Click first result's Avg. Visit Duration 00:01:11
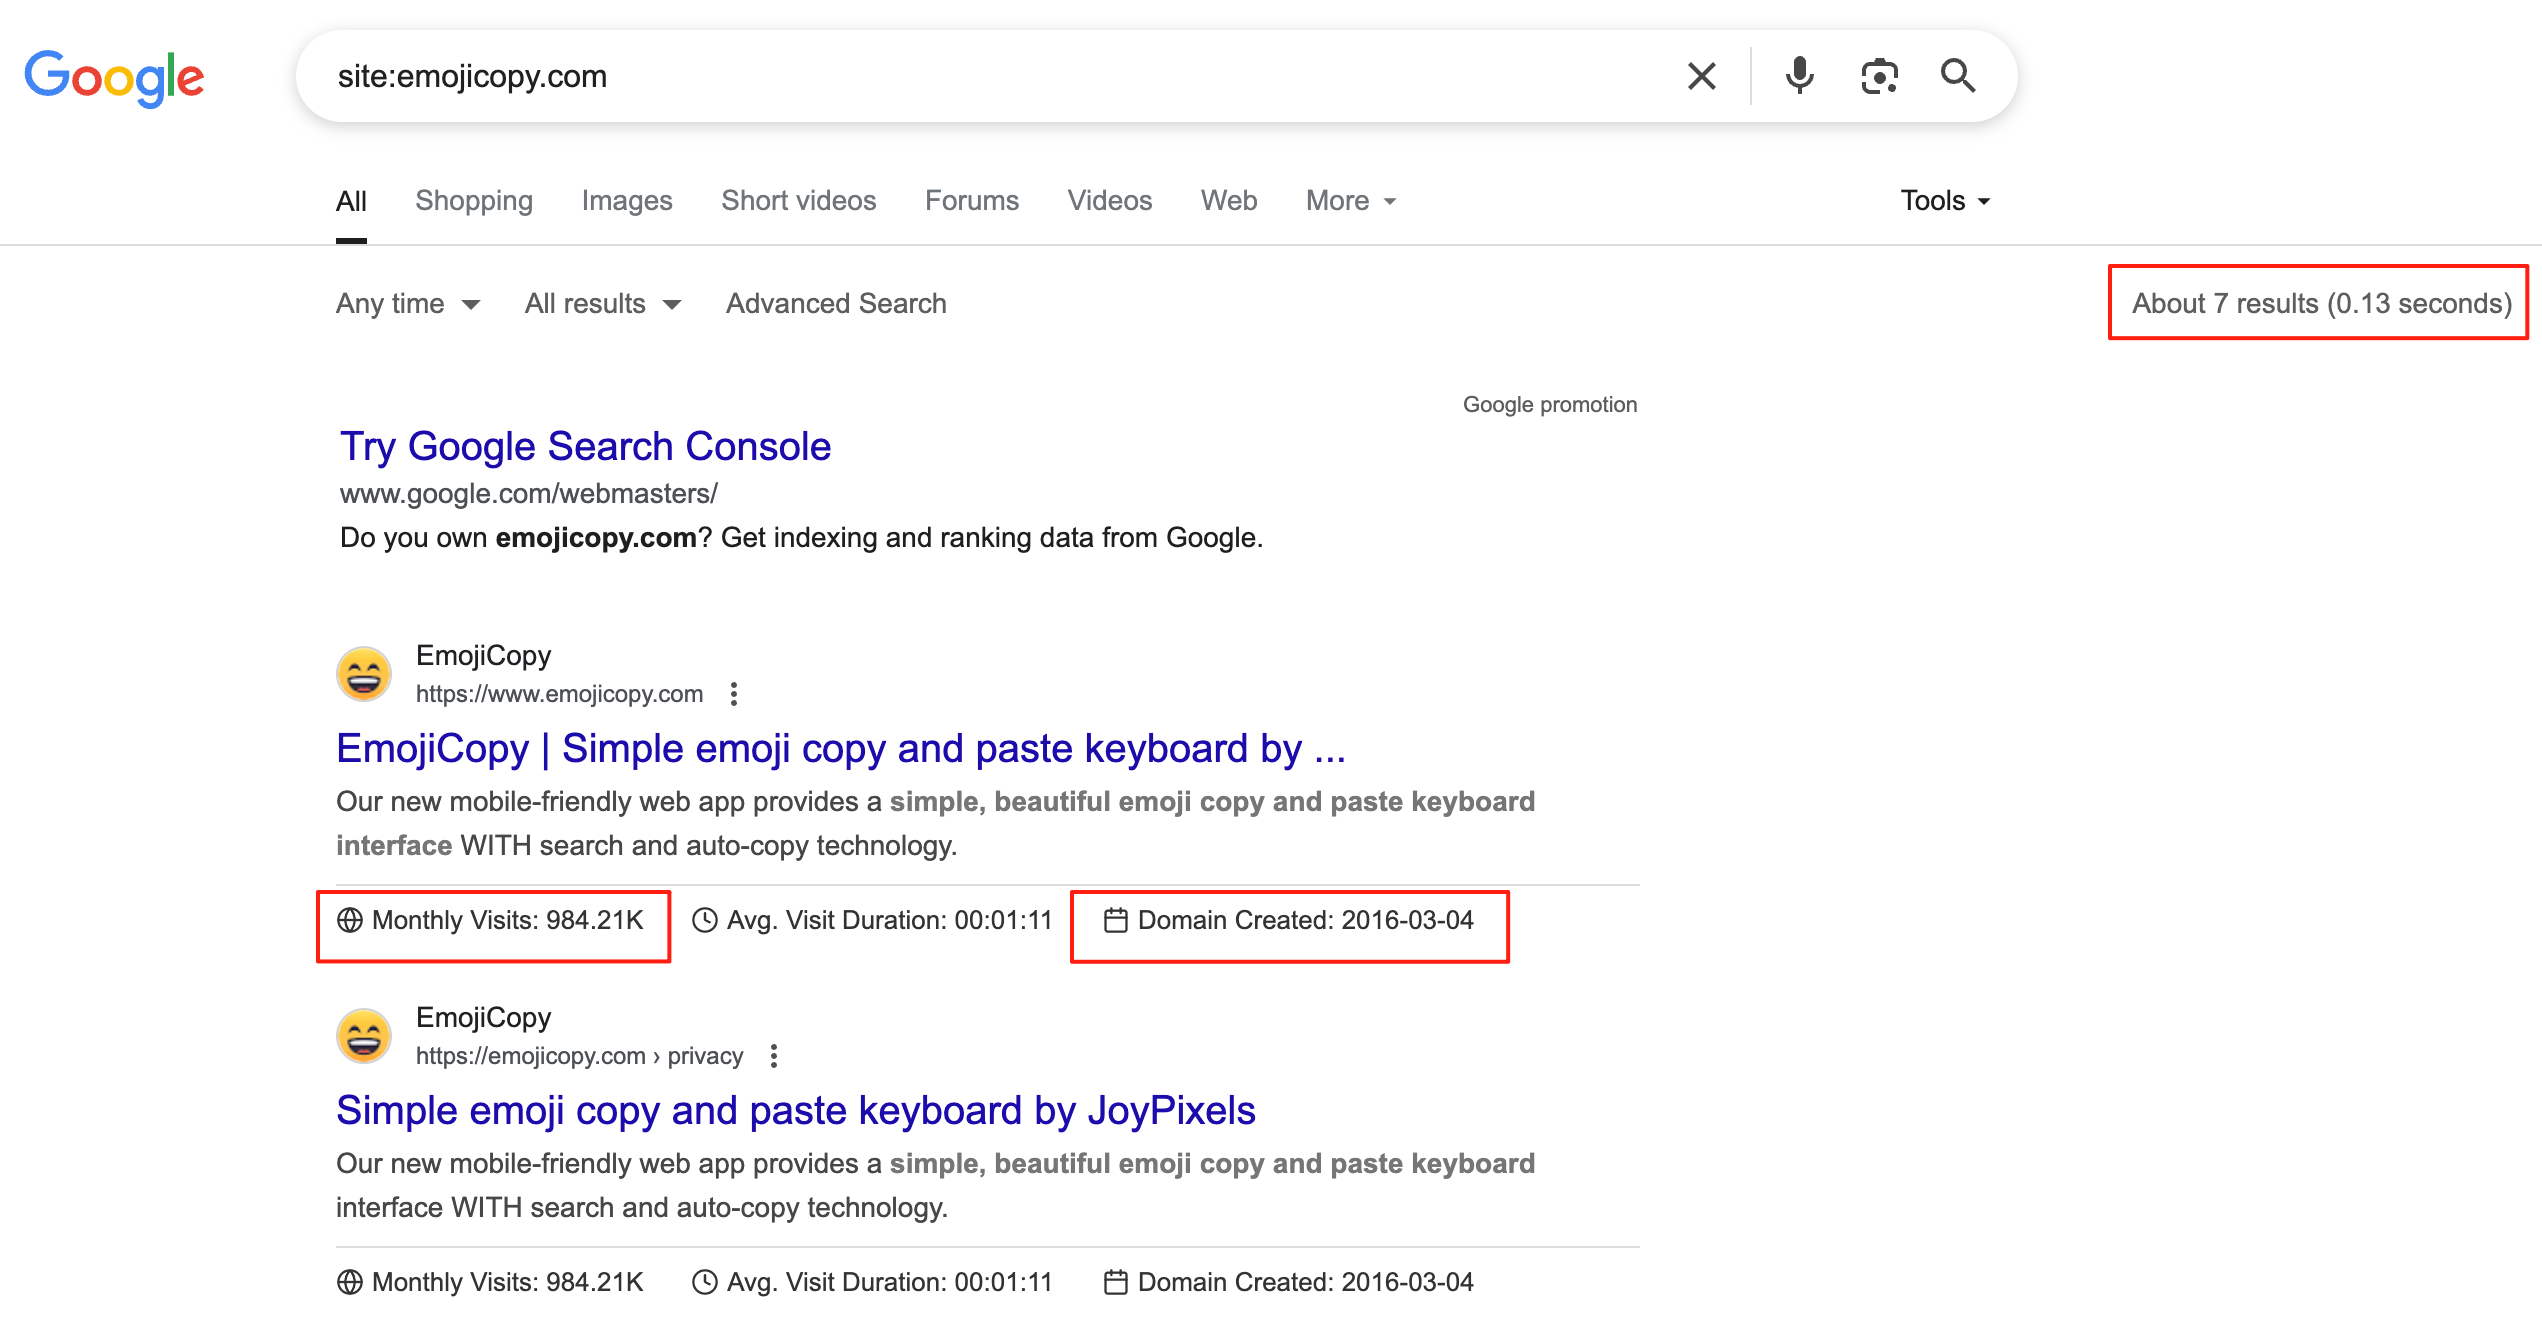 pos(890,920)
